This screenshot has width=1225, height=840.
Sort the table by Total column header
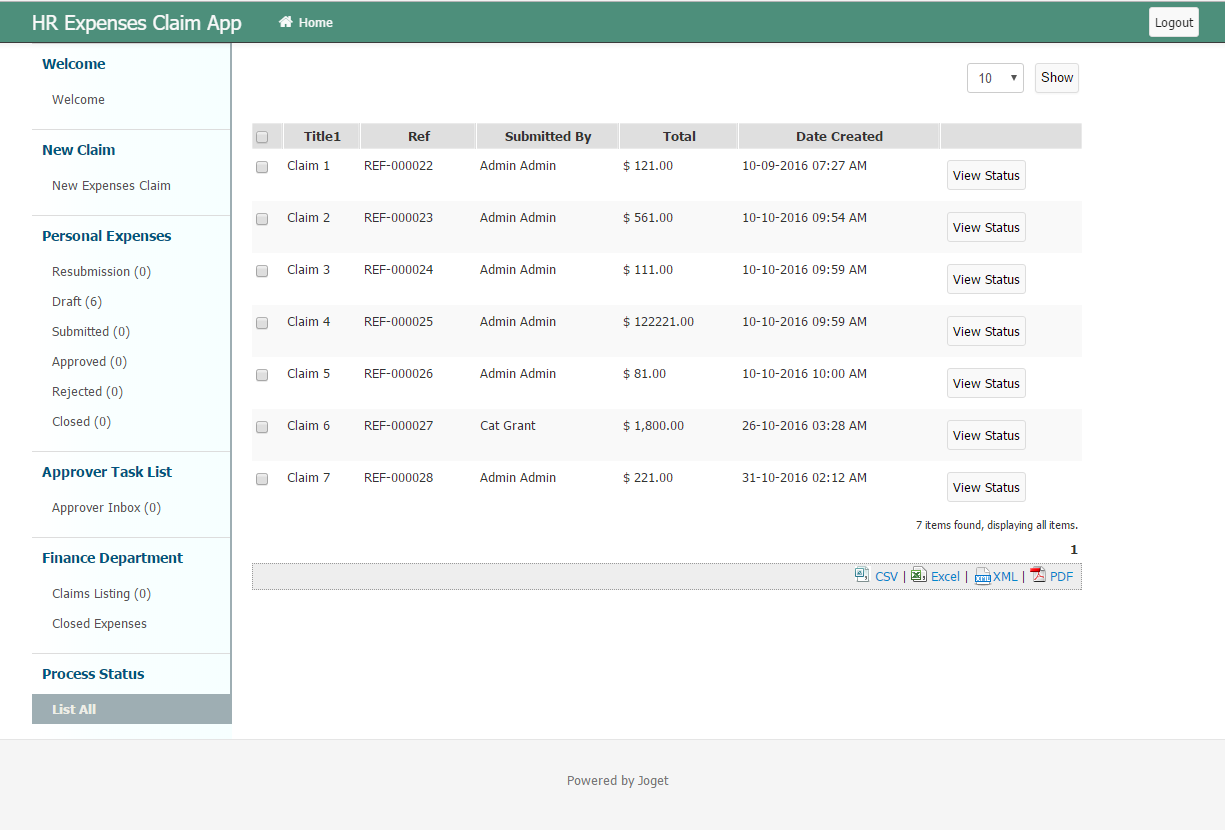coord(679,136)
